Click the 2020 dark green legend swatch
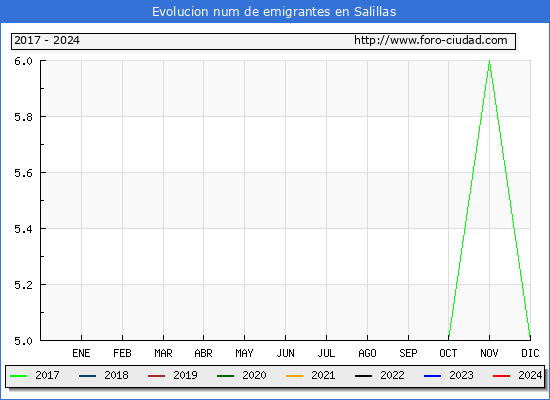 click(x=226, y=376)
